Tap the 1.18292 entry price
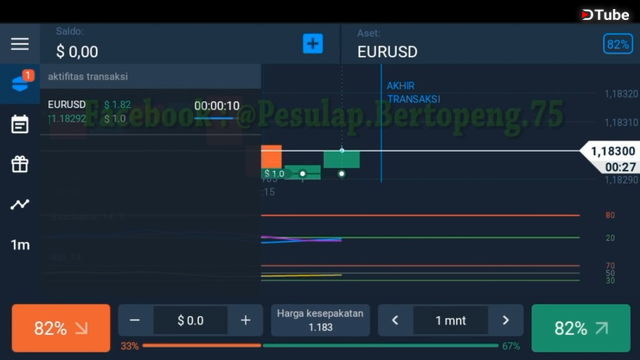This screenshot has height=360, width=640. [67, 119]
